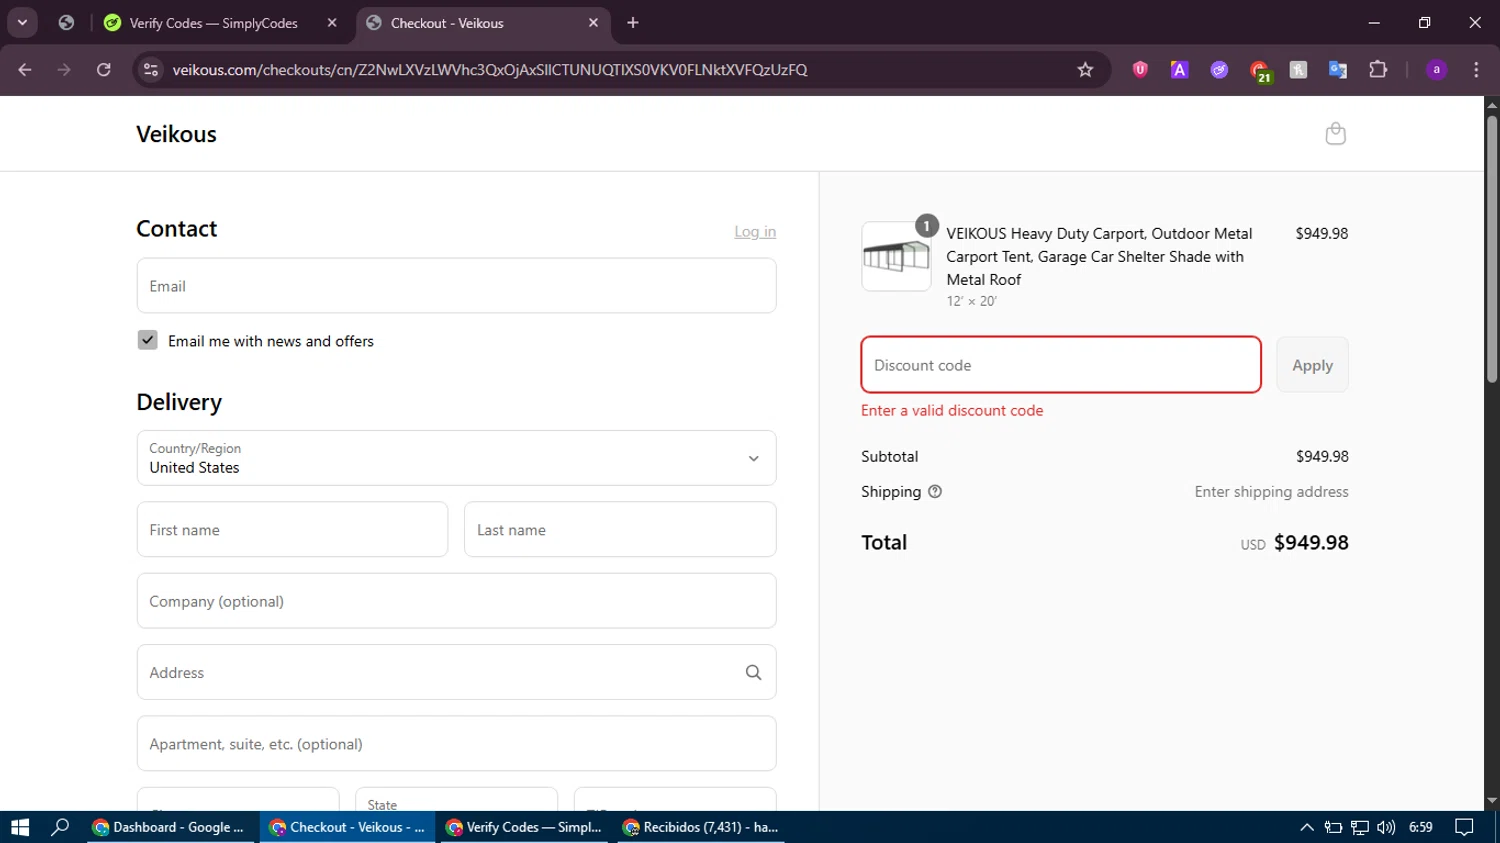Open Windows taskbar search
1500x843 pixels.
tap(60, 827)
